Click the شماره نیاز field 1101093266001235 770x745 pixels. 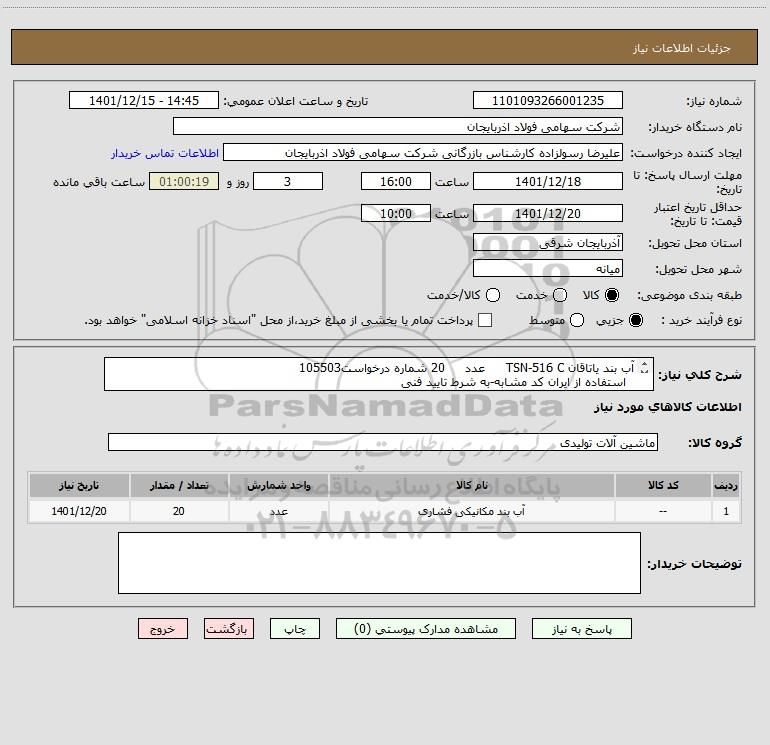tap(548, 100)
